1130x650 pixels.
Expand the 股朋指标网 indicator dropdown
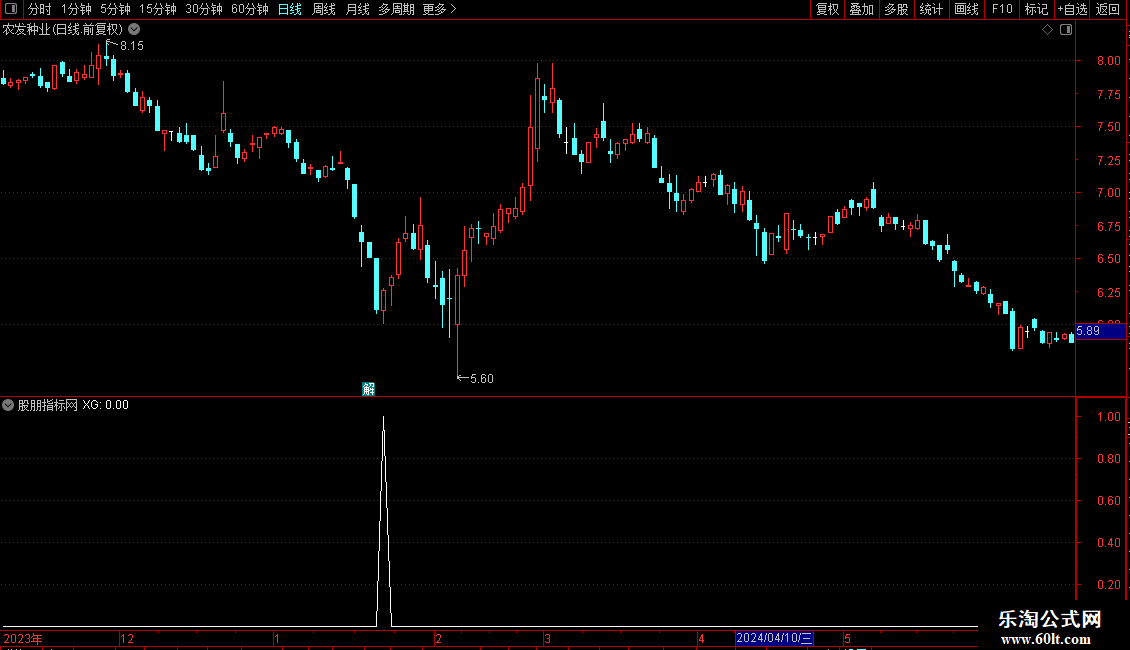pyautogui.click(x=8, y=405)
